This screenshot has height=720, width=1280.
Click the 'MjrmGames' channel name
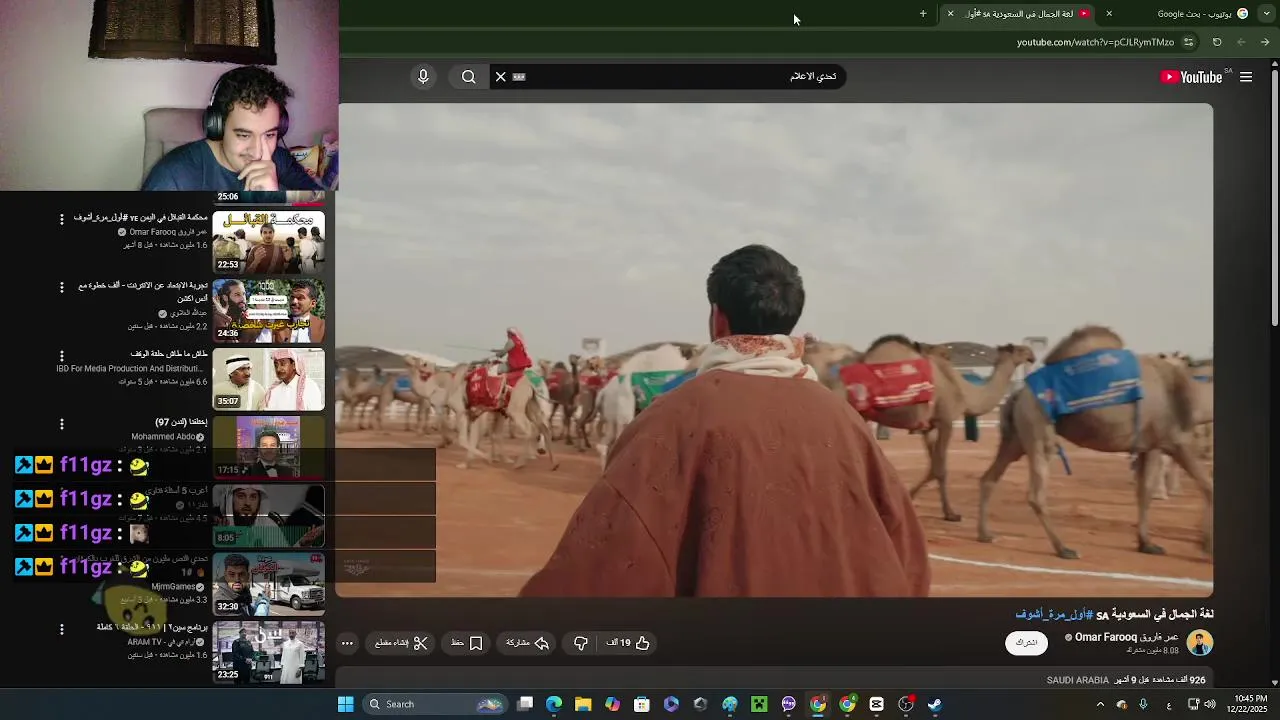click(x=173, y=587)
